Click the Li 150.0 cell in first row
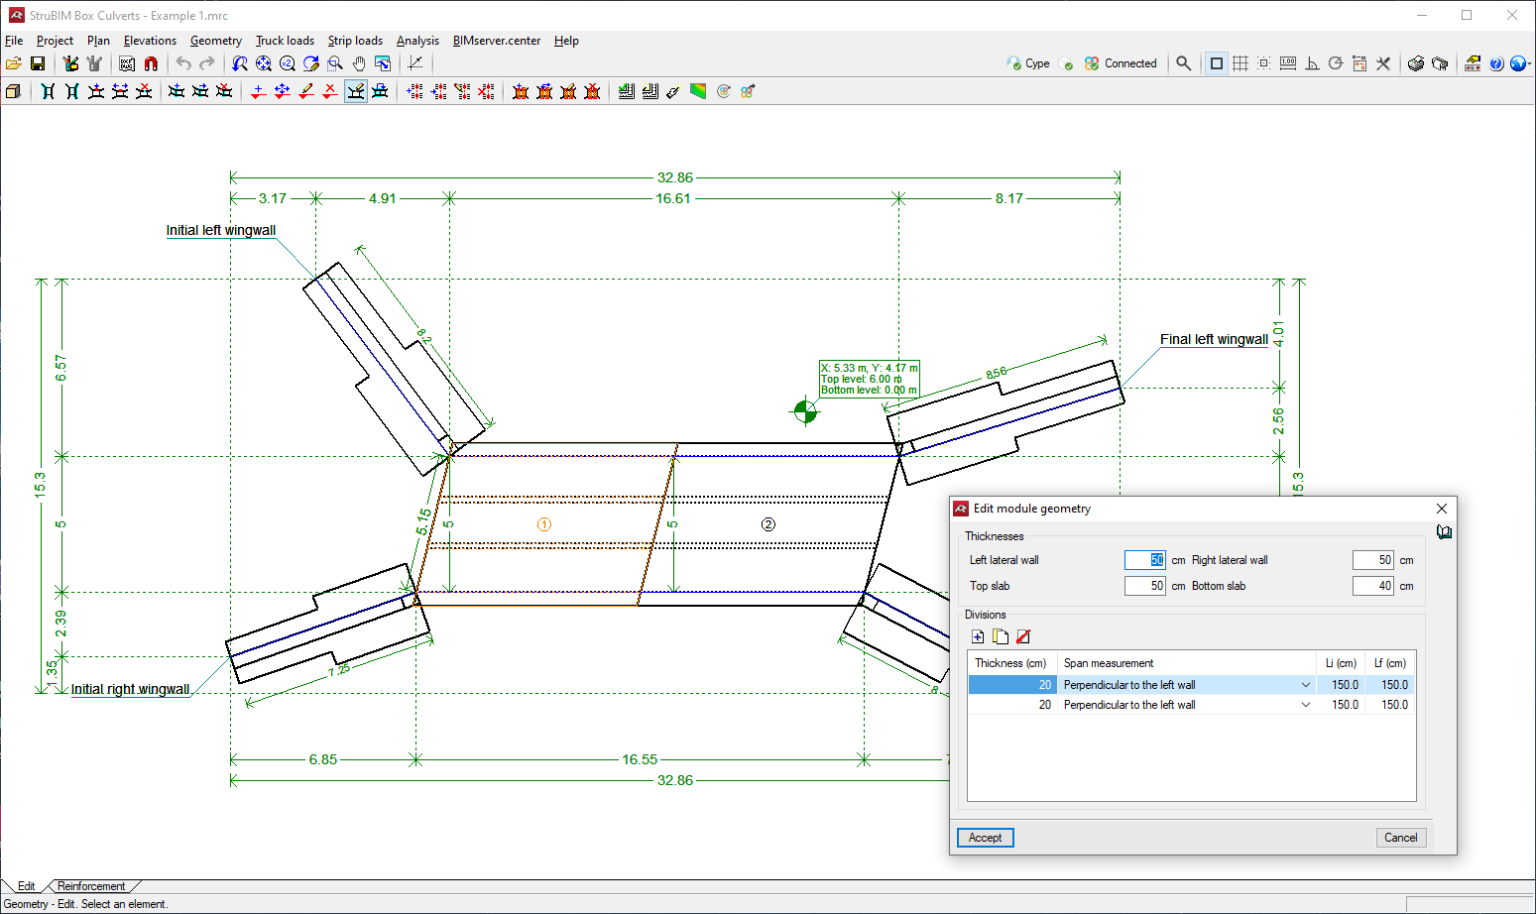This screenshot has width=1536, height=914. (x=1343, y=685)
